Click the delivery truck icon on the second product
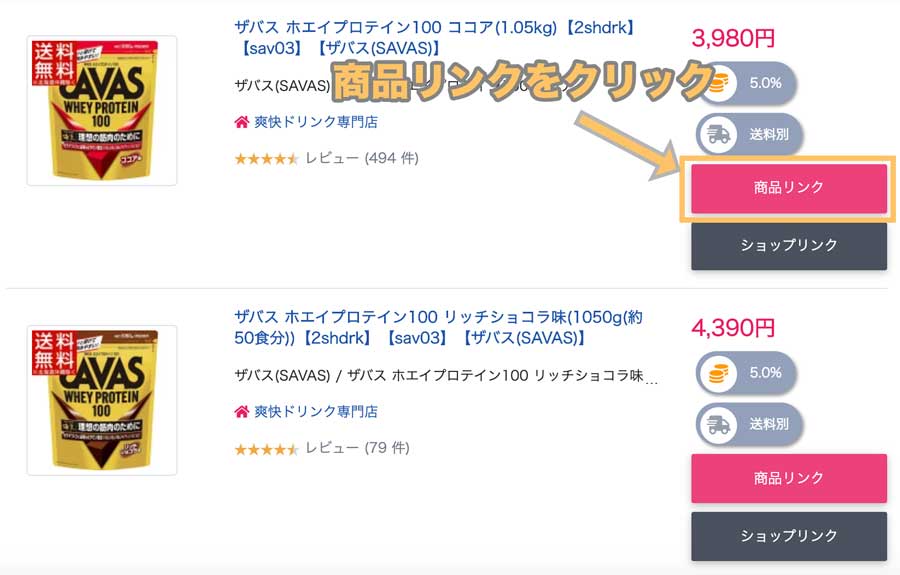The width and height of the screenshot is (900, 575). [718, 425]
